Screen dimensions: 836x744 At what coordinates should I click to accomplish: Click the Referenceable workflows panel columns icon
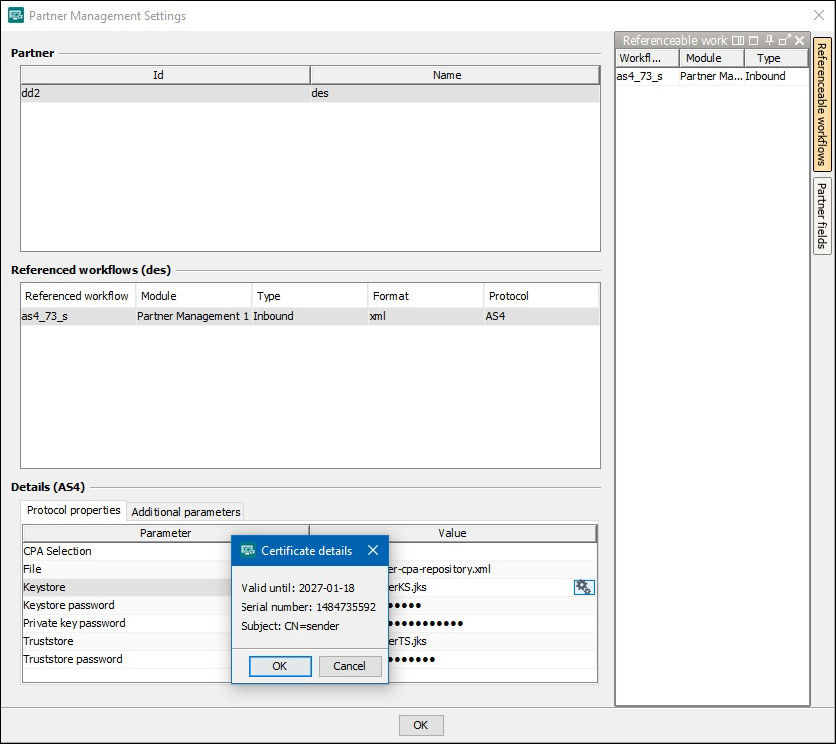pos(738,41)
